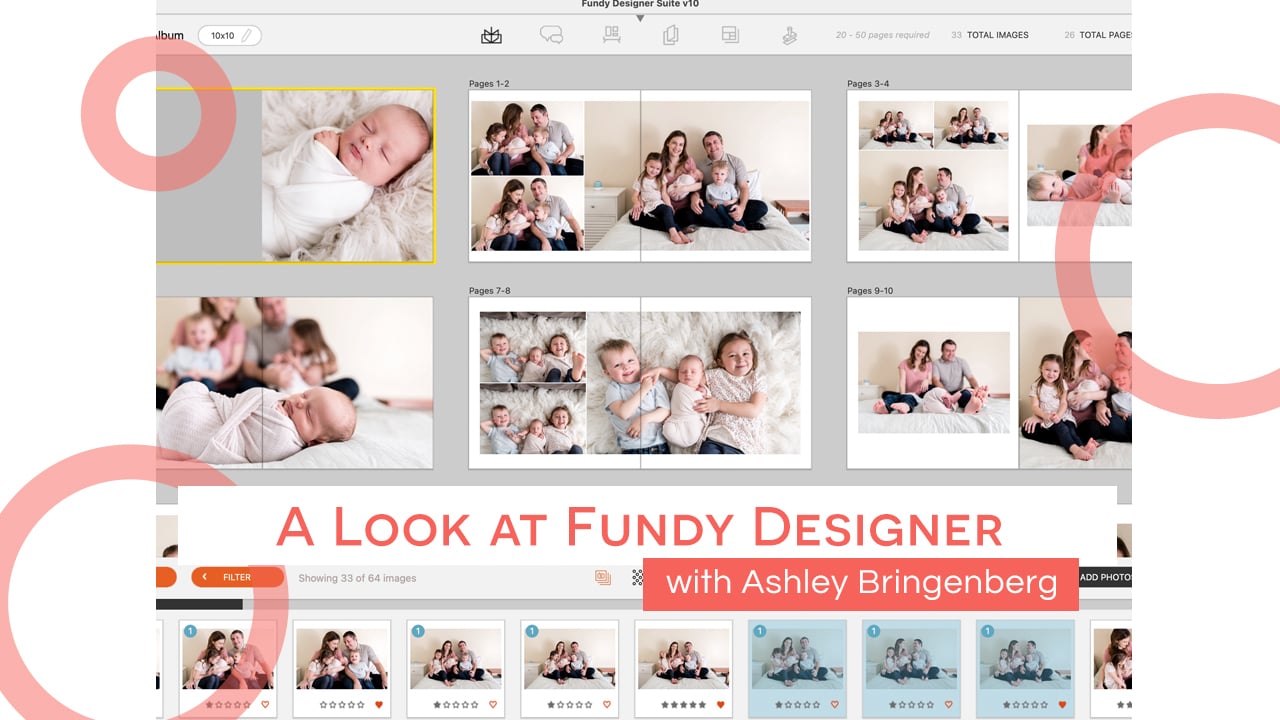Click the dark image-well scrollbar
Image resolution: width=1280 pixels, height=720 pixels.
199,604
